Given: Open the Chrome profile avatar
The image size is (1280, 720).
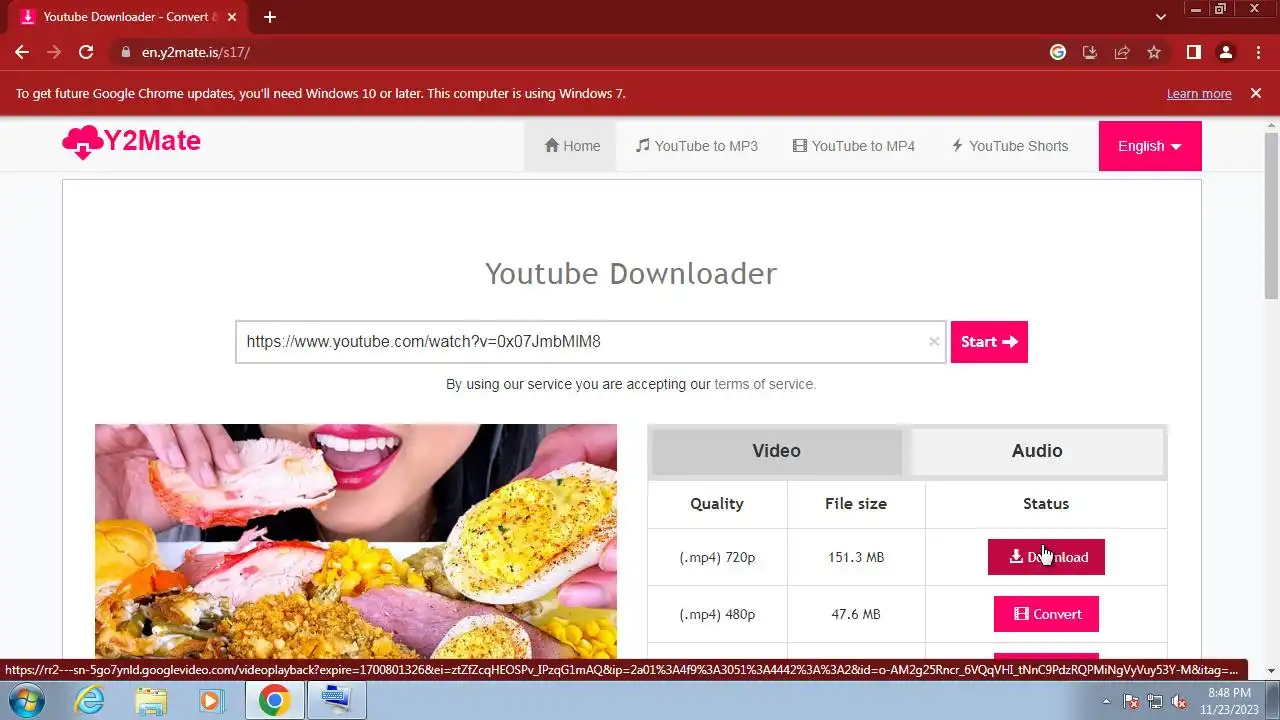Looking at the screenshot, I should click(1226, 52).
